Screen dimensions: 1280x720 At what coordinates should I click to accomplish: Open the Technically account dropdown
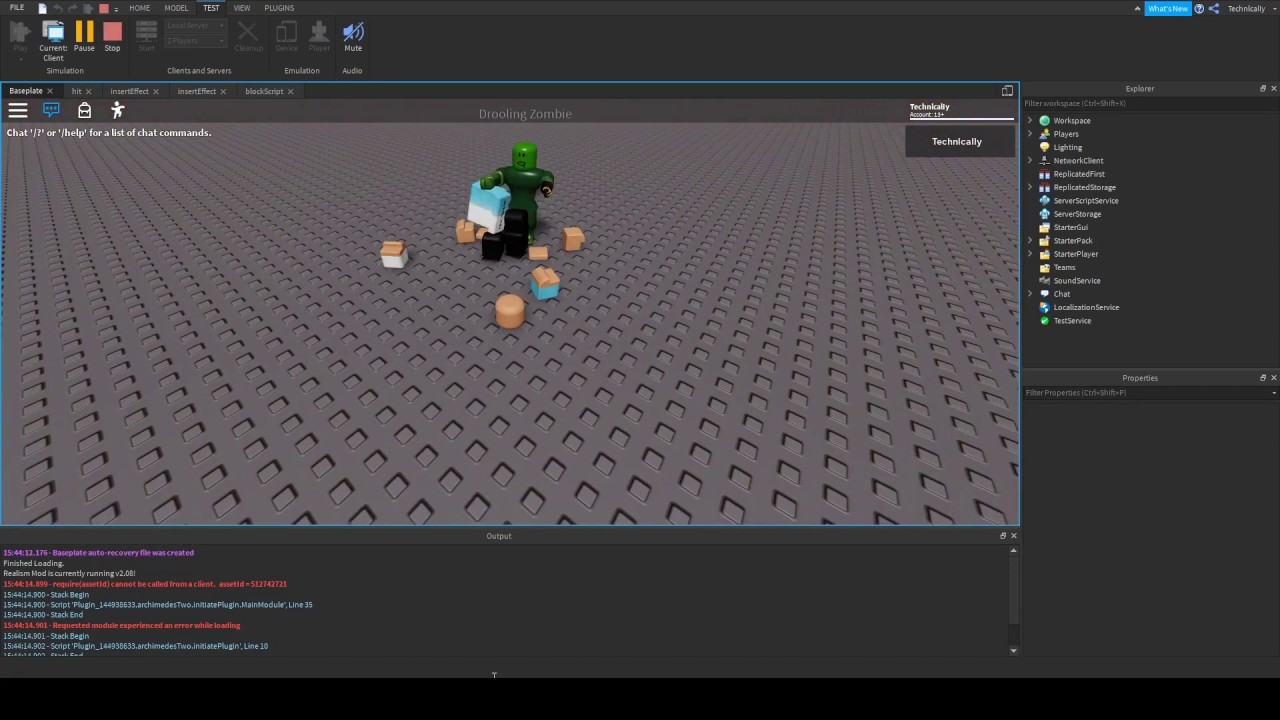(x=1251, y=9)
